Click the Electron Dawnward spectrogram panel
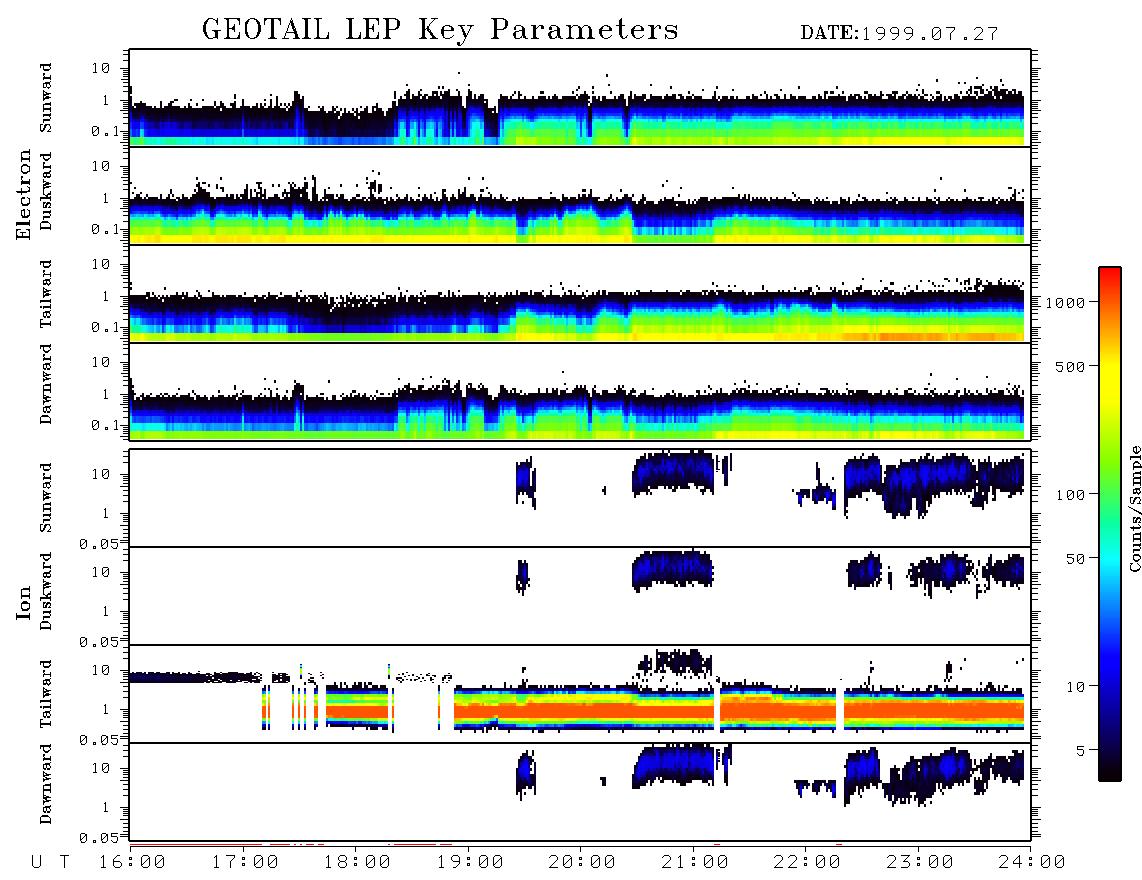The height and width of the screenshot is (880, 1142). pos(580,391)
